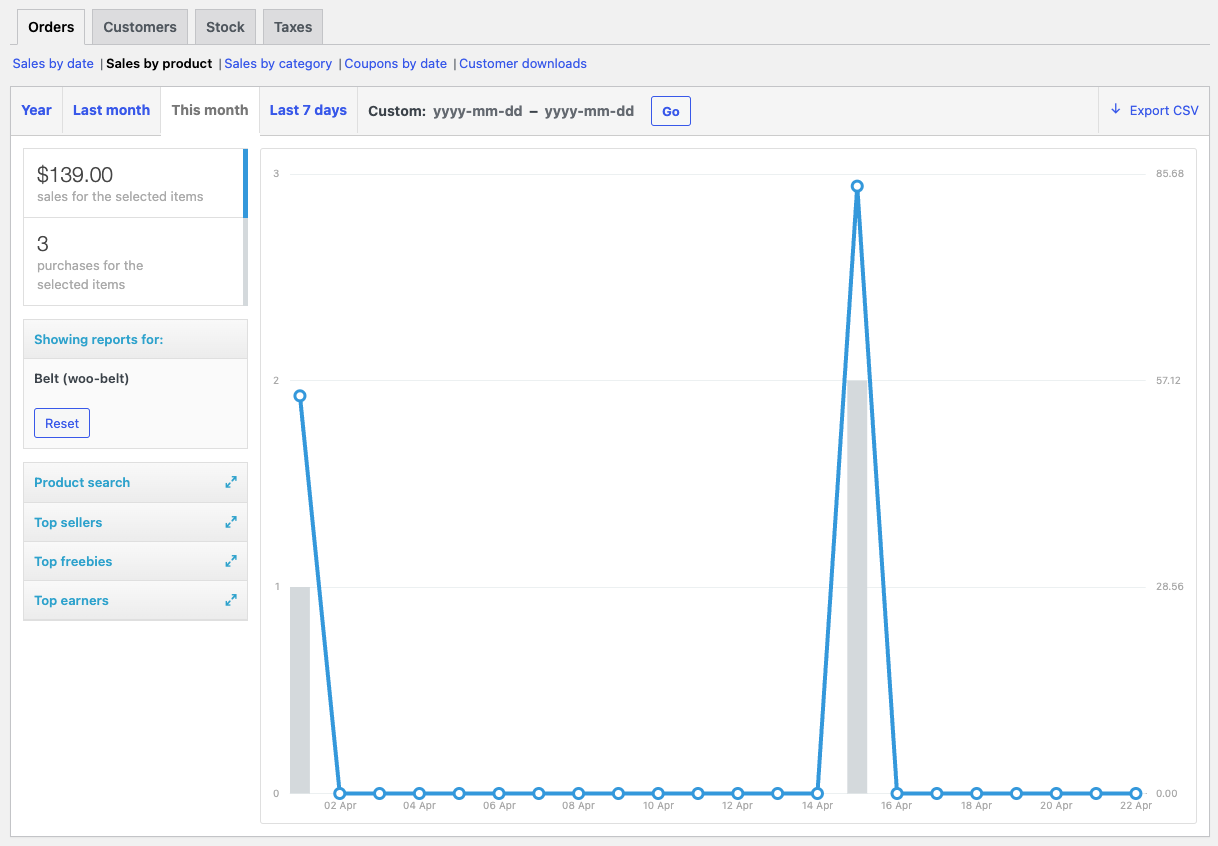Screen dimensions: 1218x846
Task: View Coupons by date report
Action: (395, 63)
